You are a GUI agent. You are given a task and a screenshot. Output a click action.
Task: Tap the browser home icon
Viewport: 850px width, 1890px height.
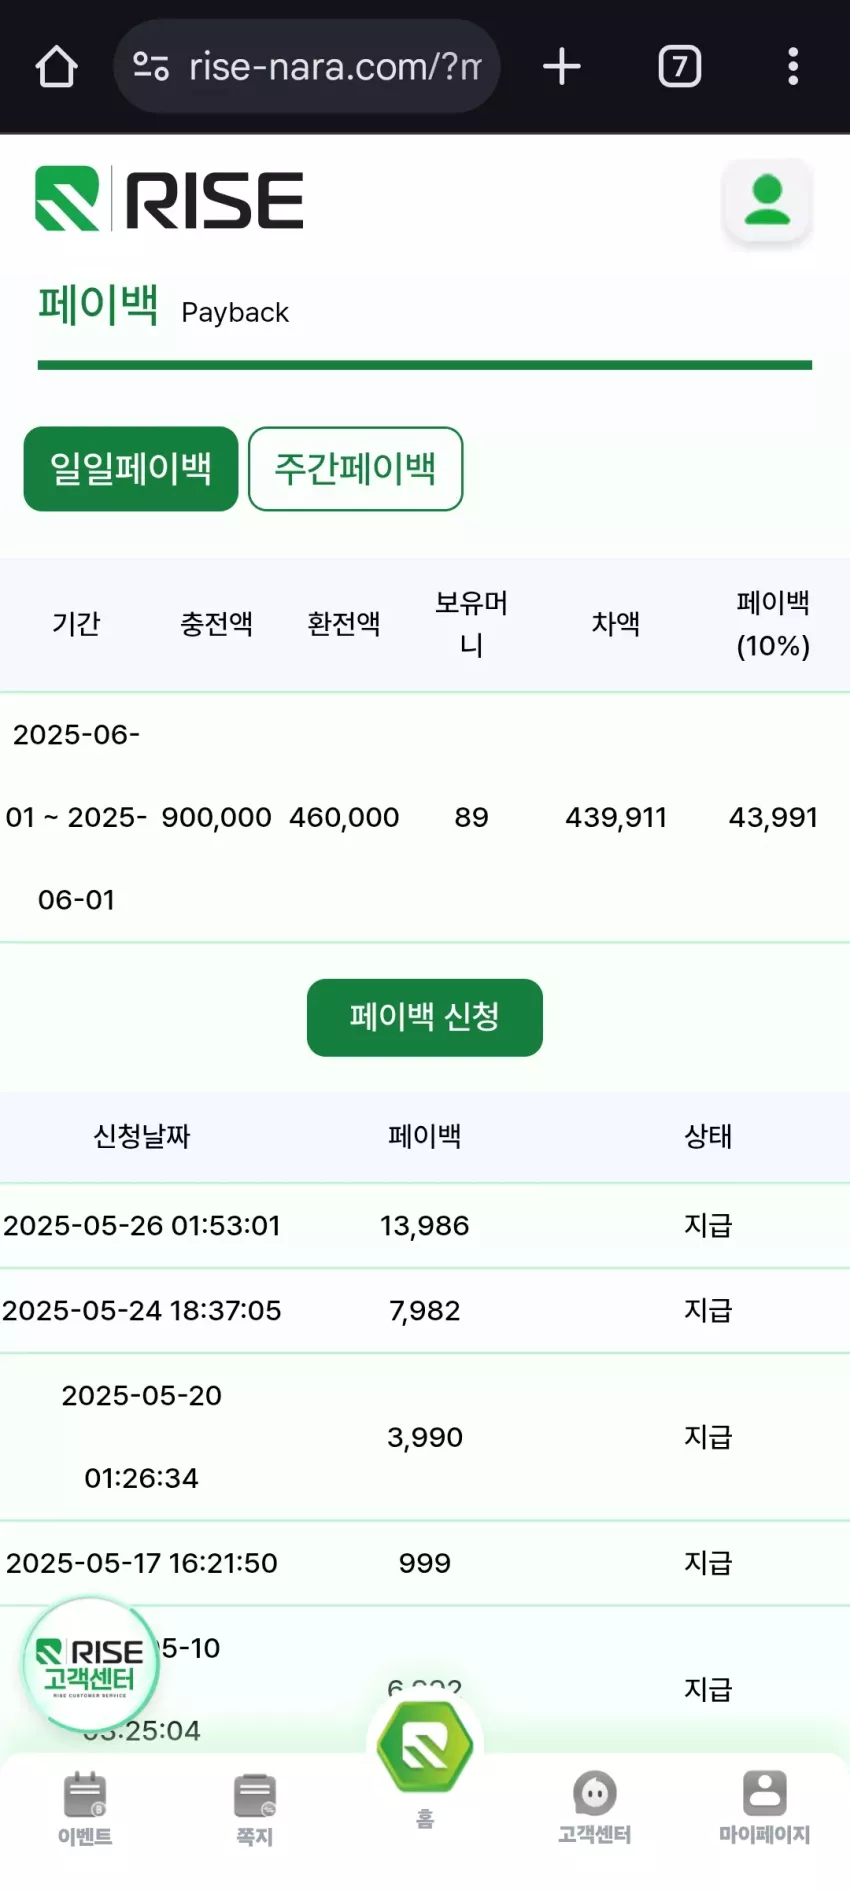pos(57,67)
